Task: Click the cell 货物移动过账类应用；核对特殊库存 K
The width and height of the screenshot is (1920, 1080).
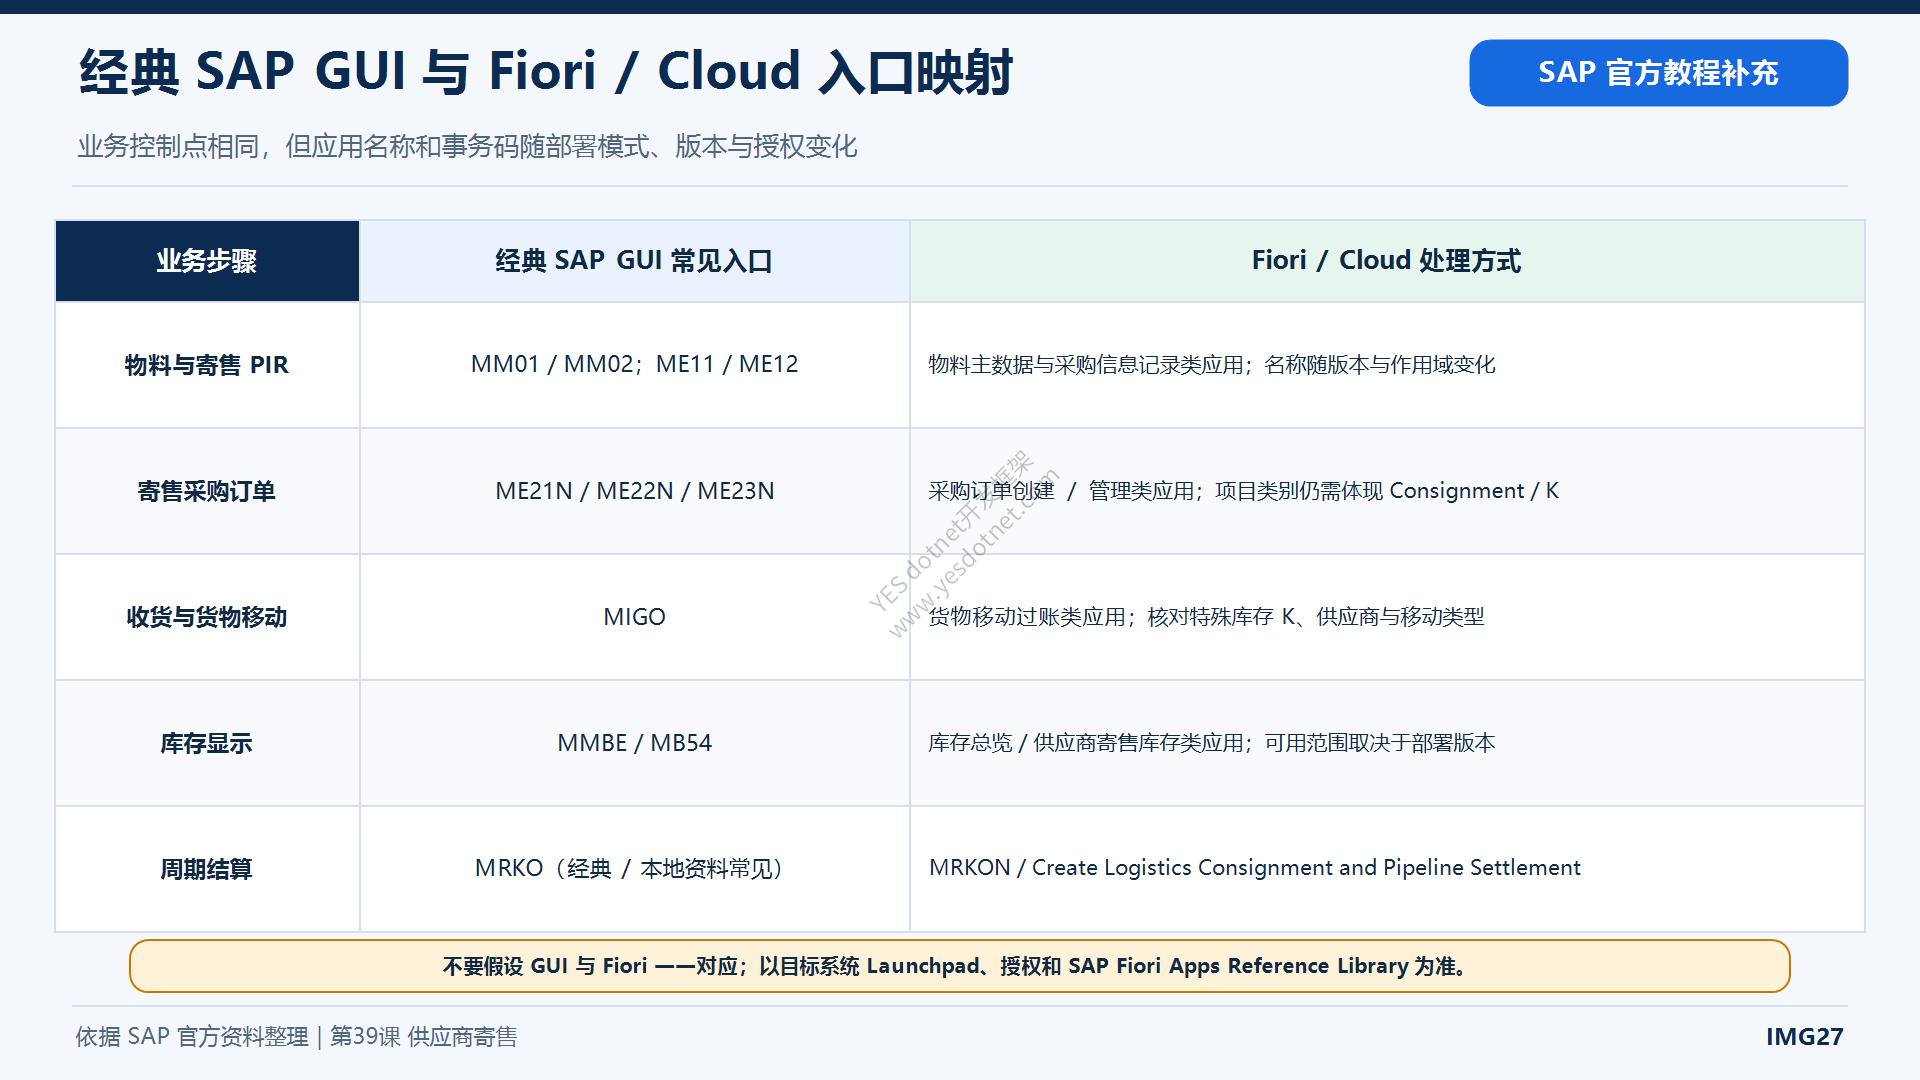Action: click(1387, 617)
